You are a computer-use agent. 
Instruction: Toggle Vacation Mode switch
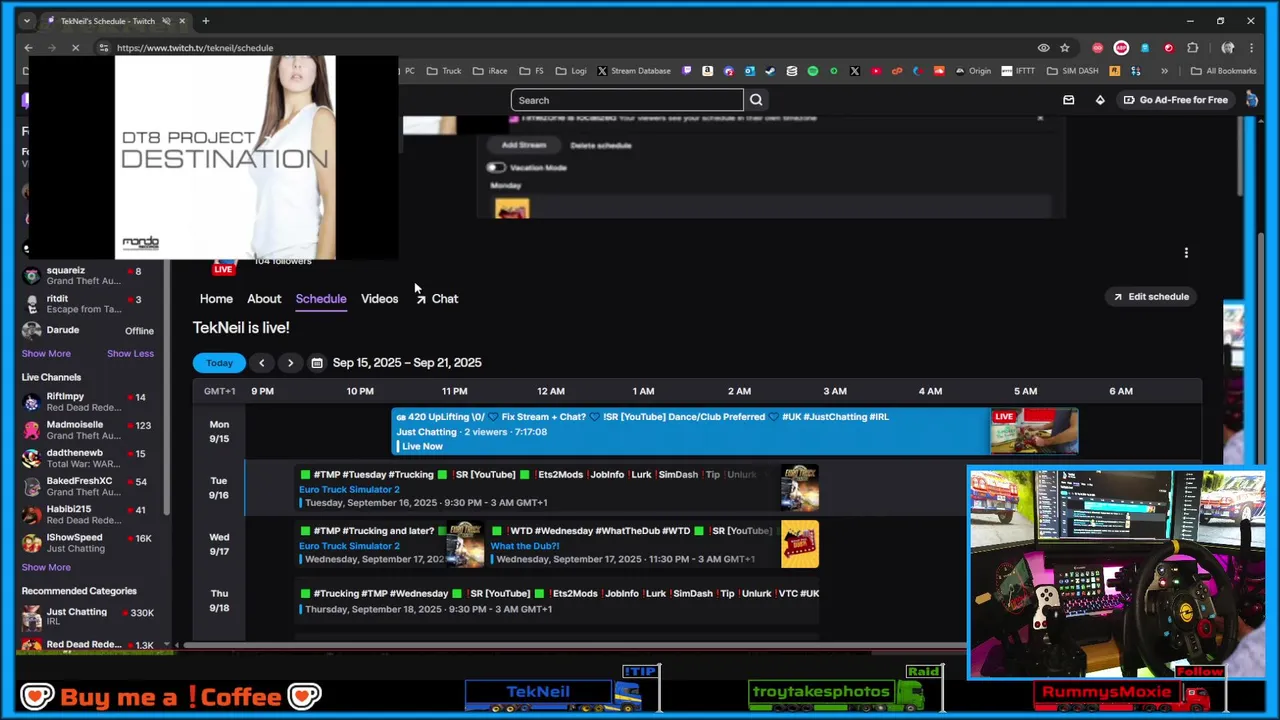(496, 167)
